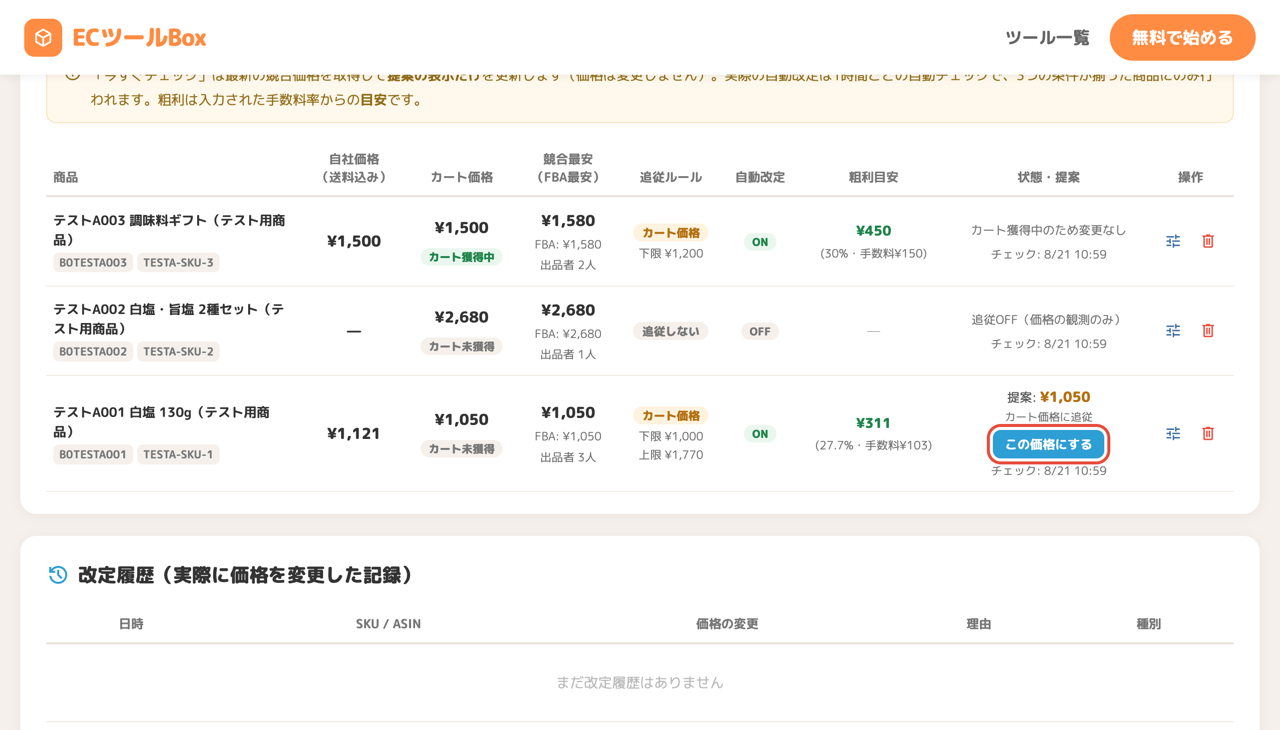Viewport: 1280px width, 730px height.
Task: Click the 競合最安 column header
Action: tap(568, 168)
